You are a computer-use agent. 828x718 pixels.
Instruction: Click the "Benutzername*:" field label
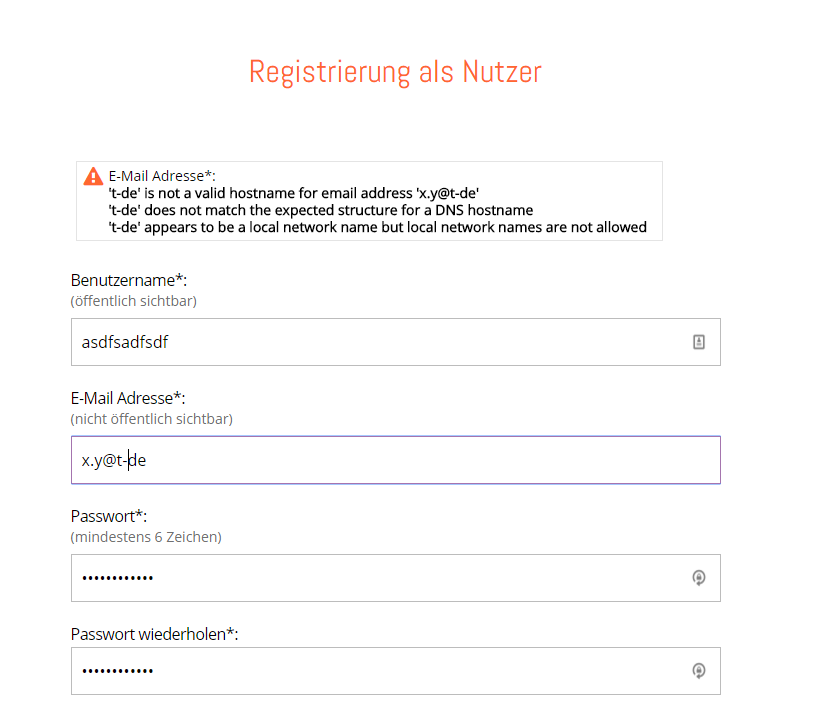click(129, 280)
